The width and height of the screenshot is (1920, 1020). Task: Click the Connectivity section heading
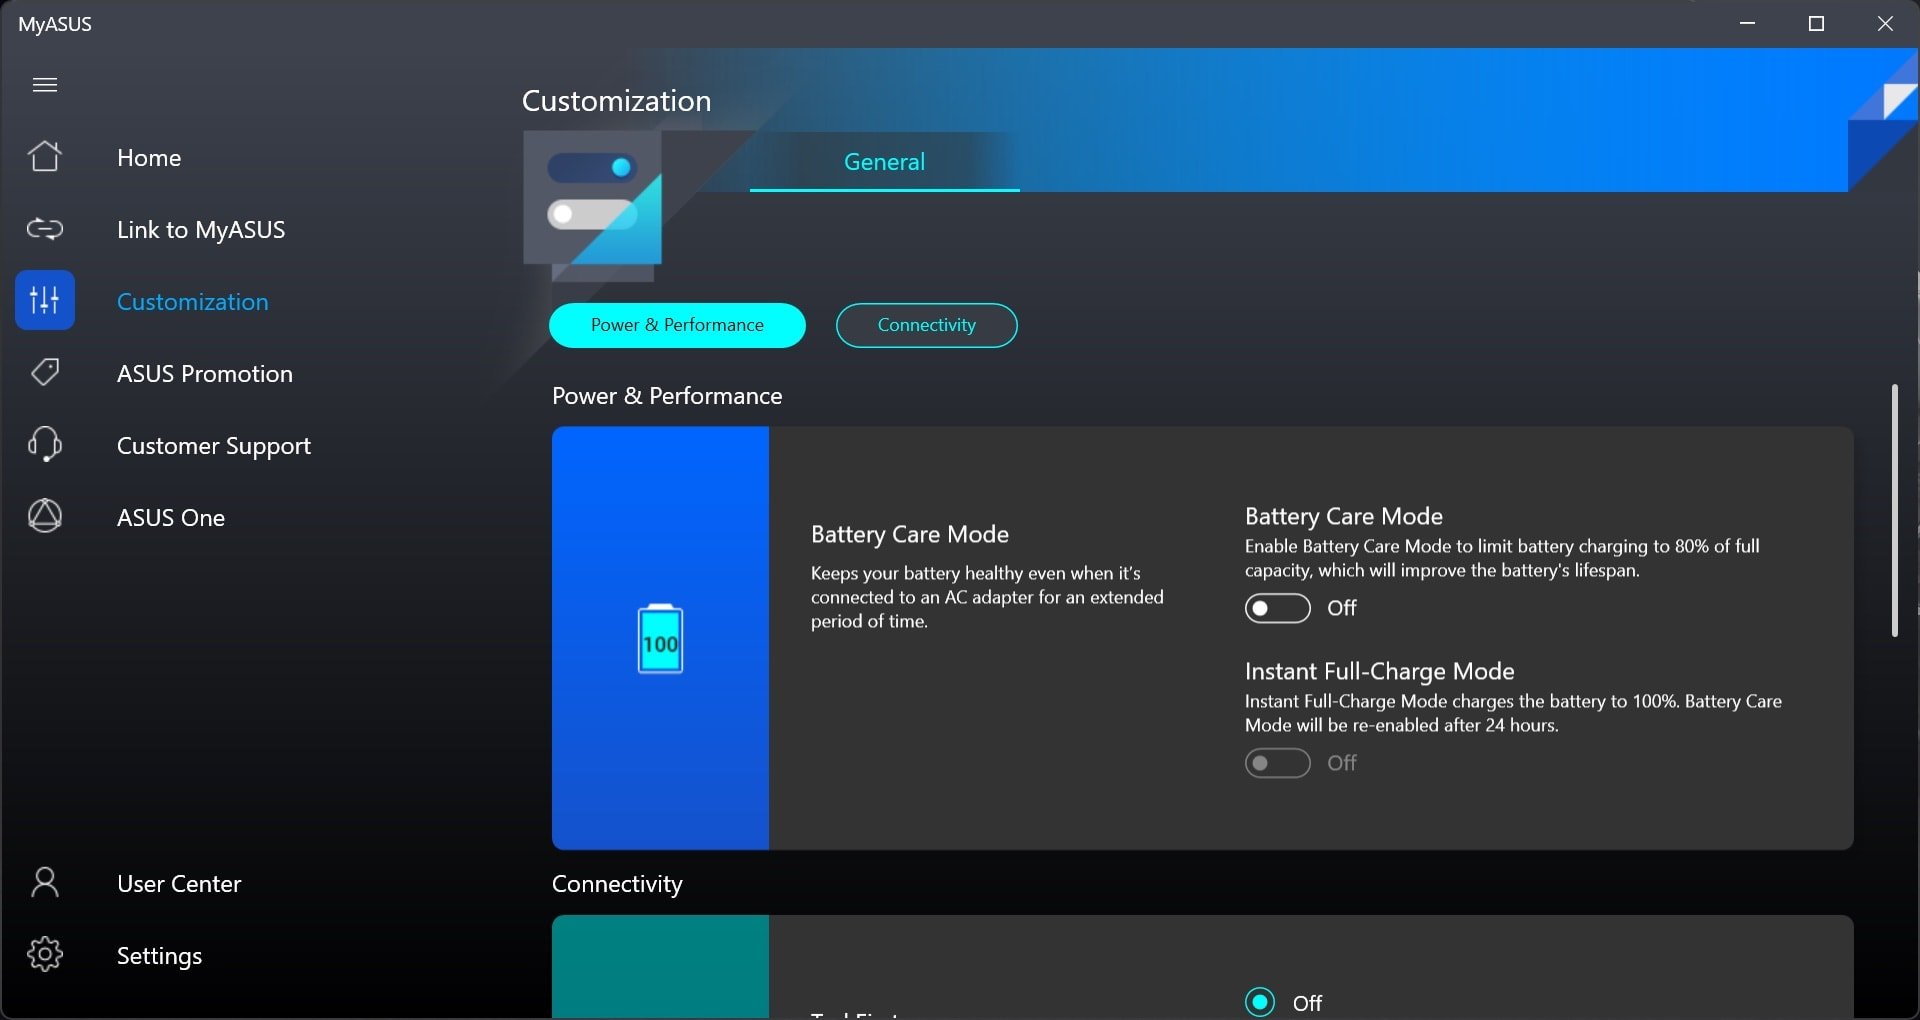(617, 884)
